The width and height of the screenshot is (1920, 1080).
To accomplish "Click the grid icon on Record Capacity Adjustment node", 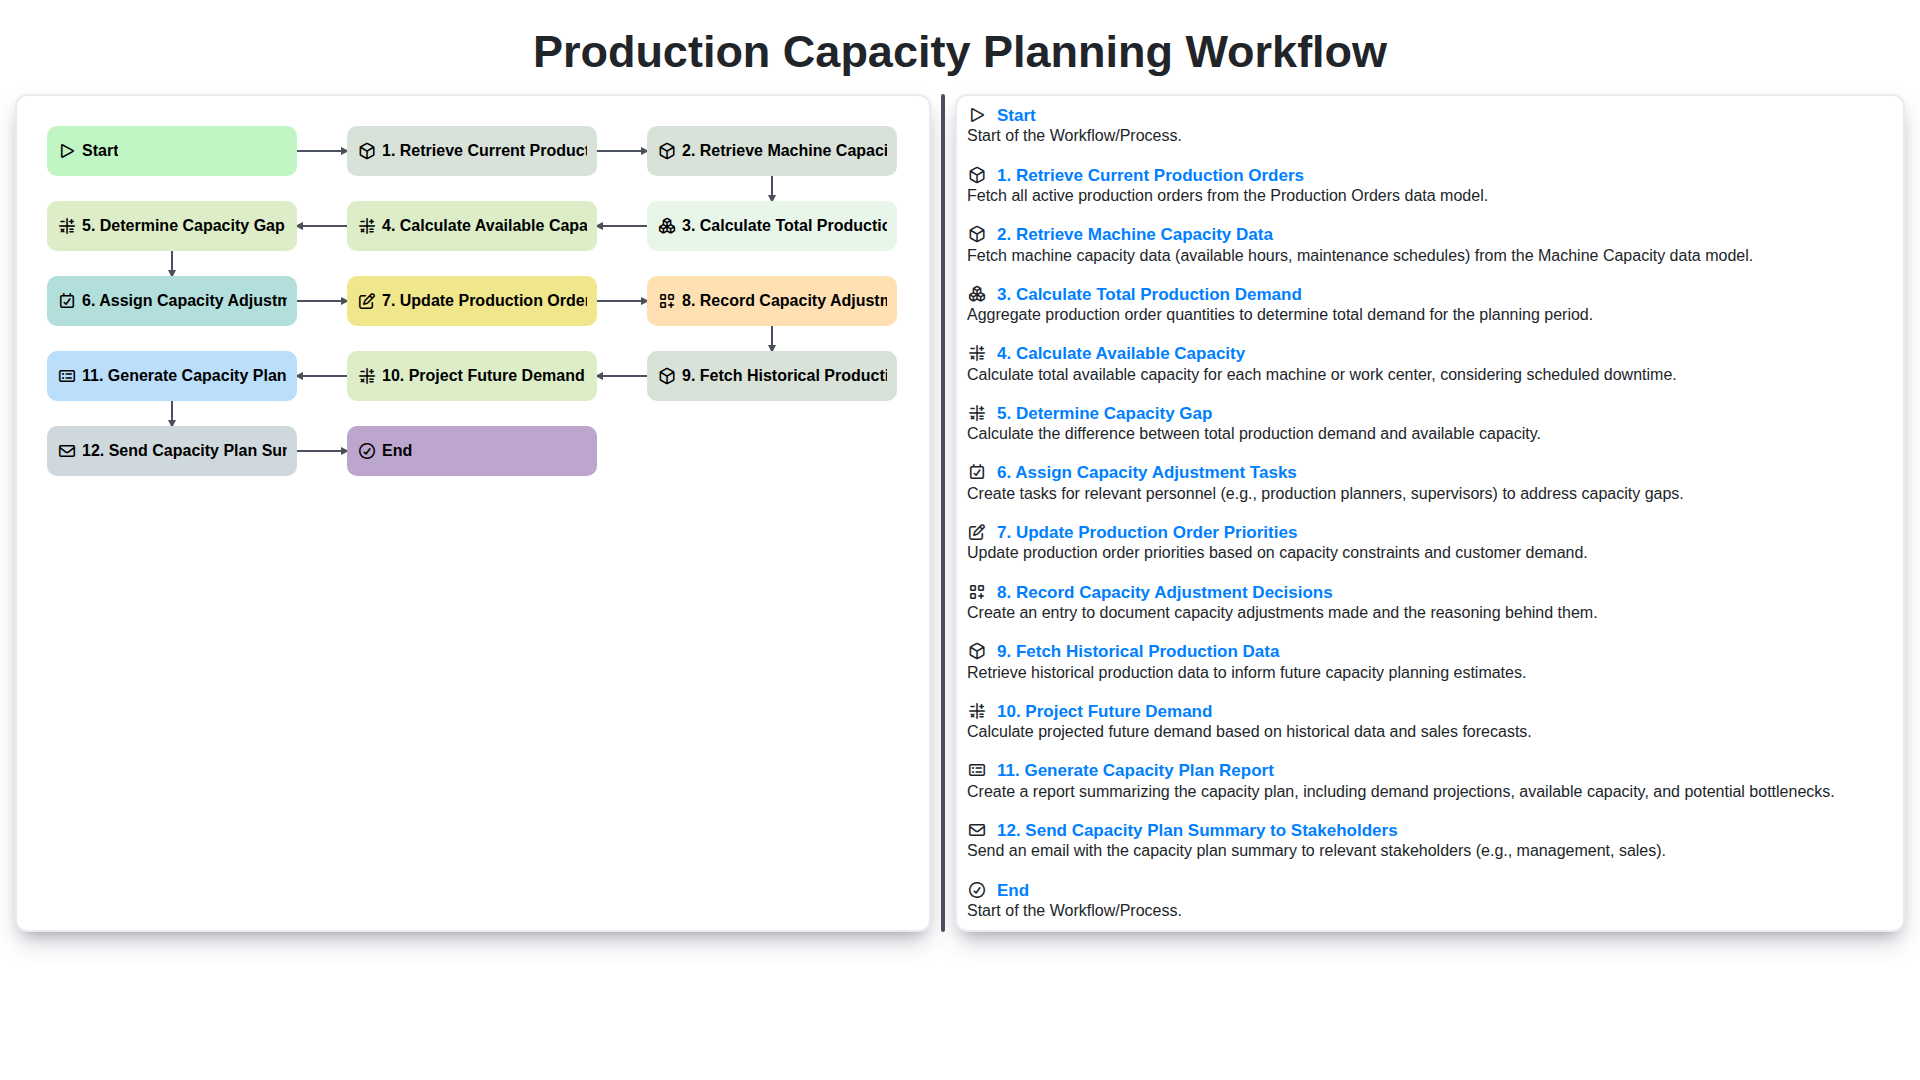I will coord(667,300).
